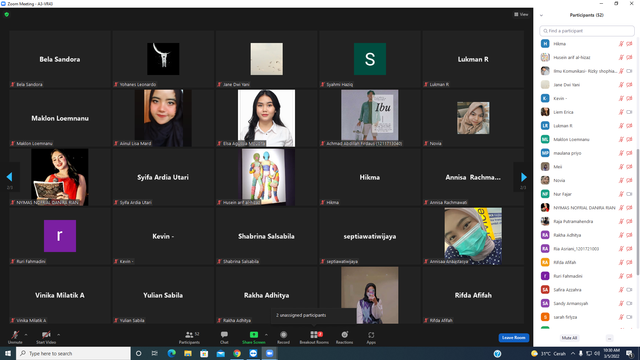Expand video options arrow next to Start Video
This screenshot has height=360, width=640.
(58, 335)
